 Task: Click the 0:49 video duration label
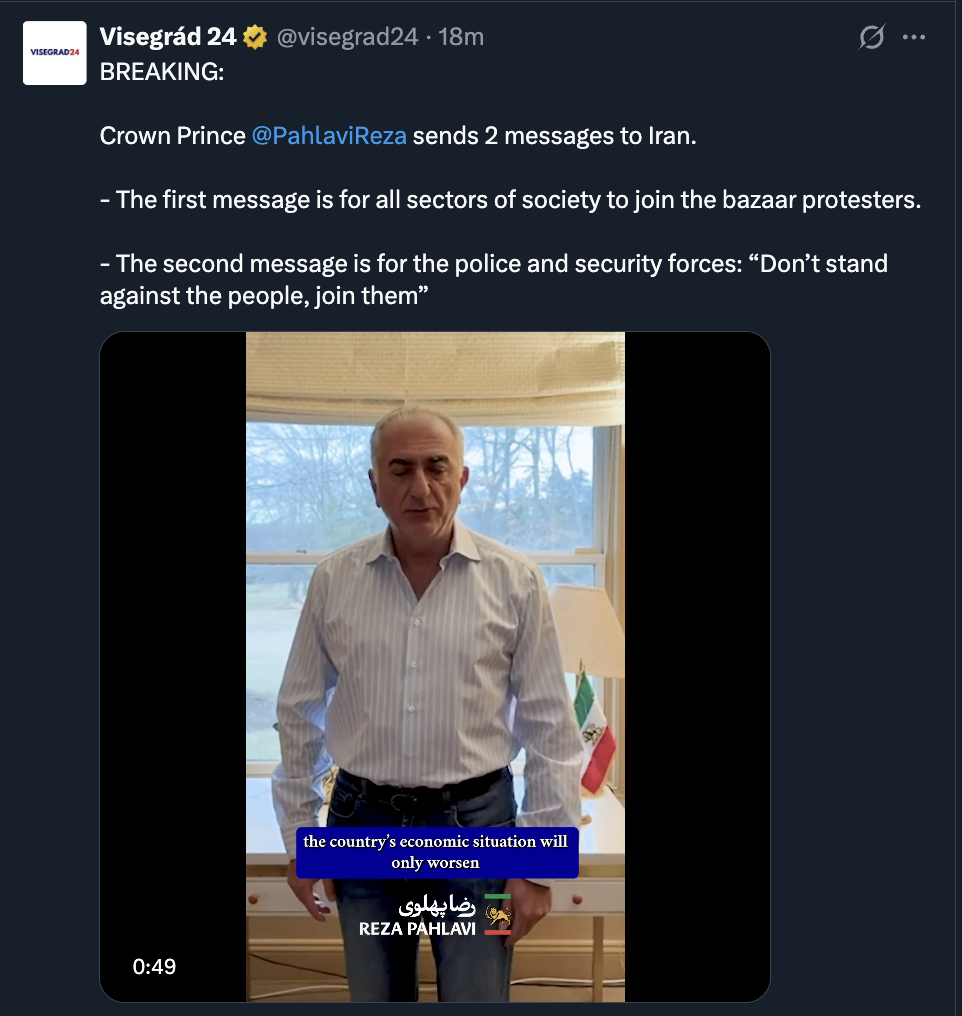pos(154,966)
